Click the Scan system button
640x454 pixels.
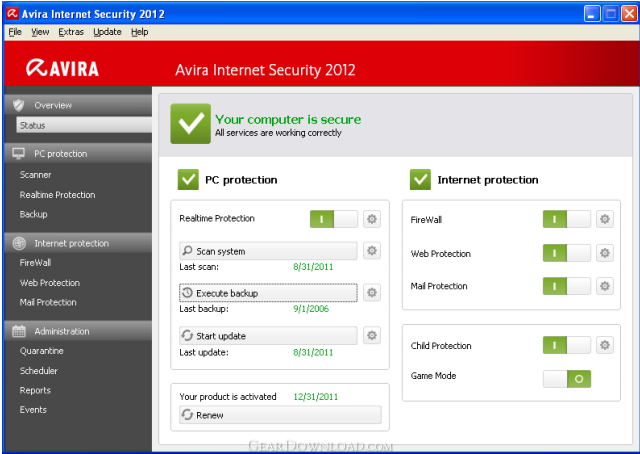tap(267, 251)
